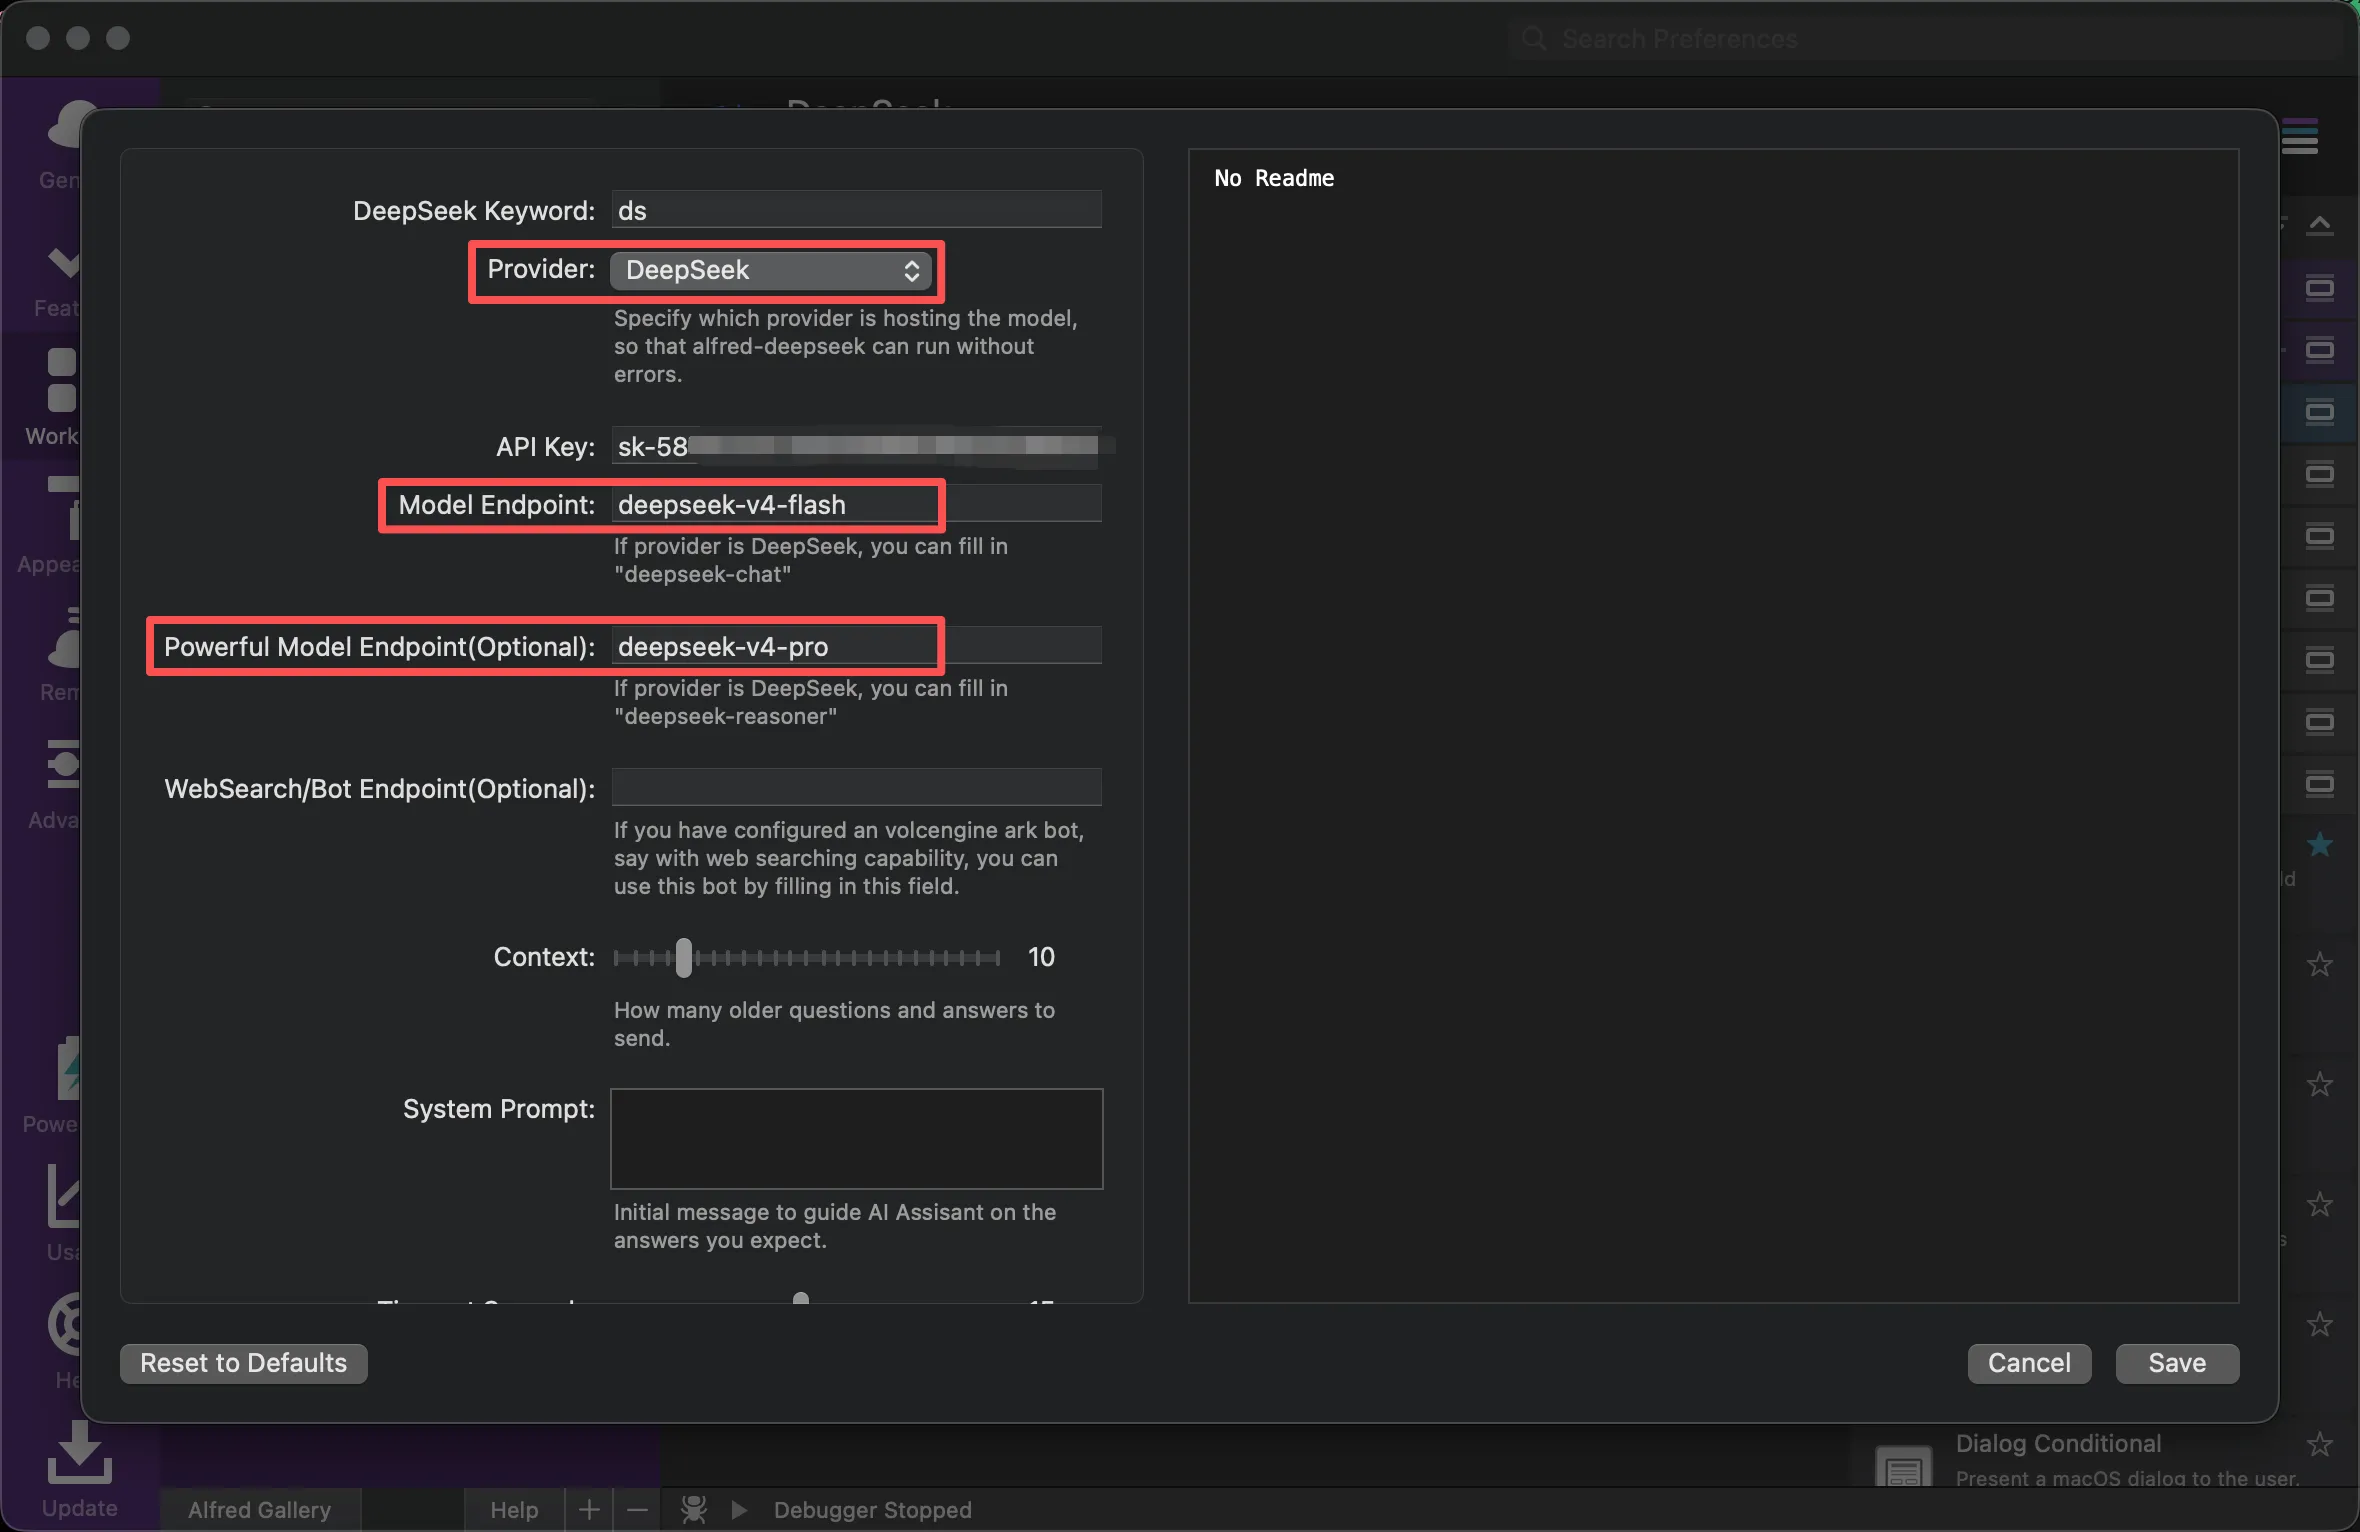
Task: Open the Update section in sidebar
Action: [x=79, y=1470]
